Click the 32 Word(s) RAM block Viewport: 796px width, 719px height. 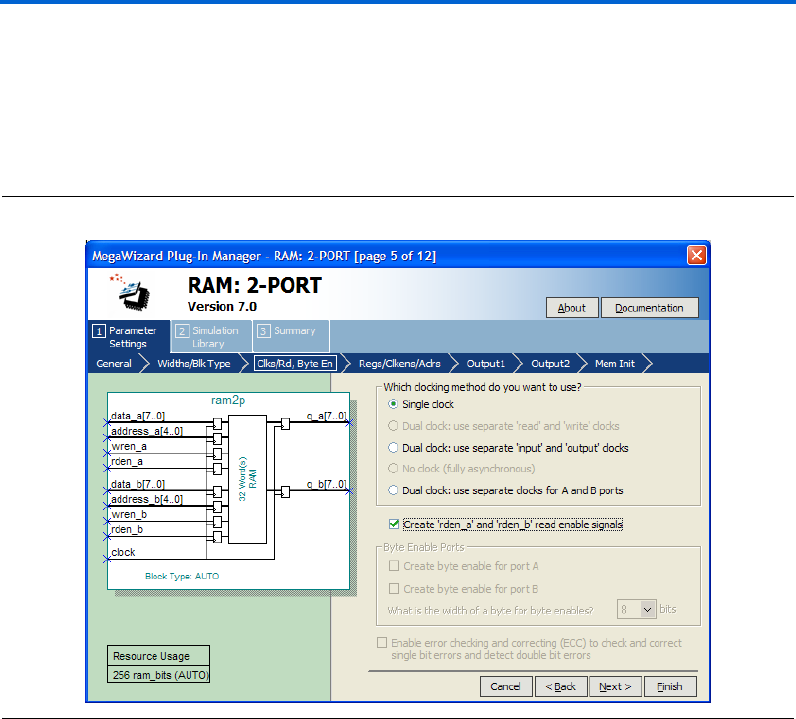[248, 479]
